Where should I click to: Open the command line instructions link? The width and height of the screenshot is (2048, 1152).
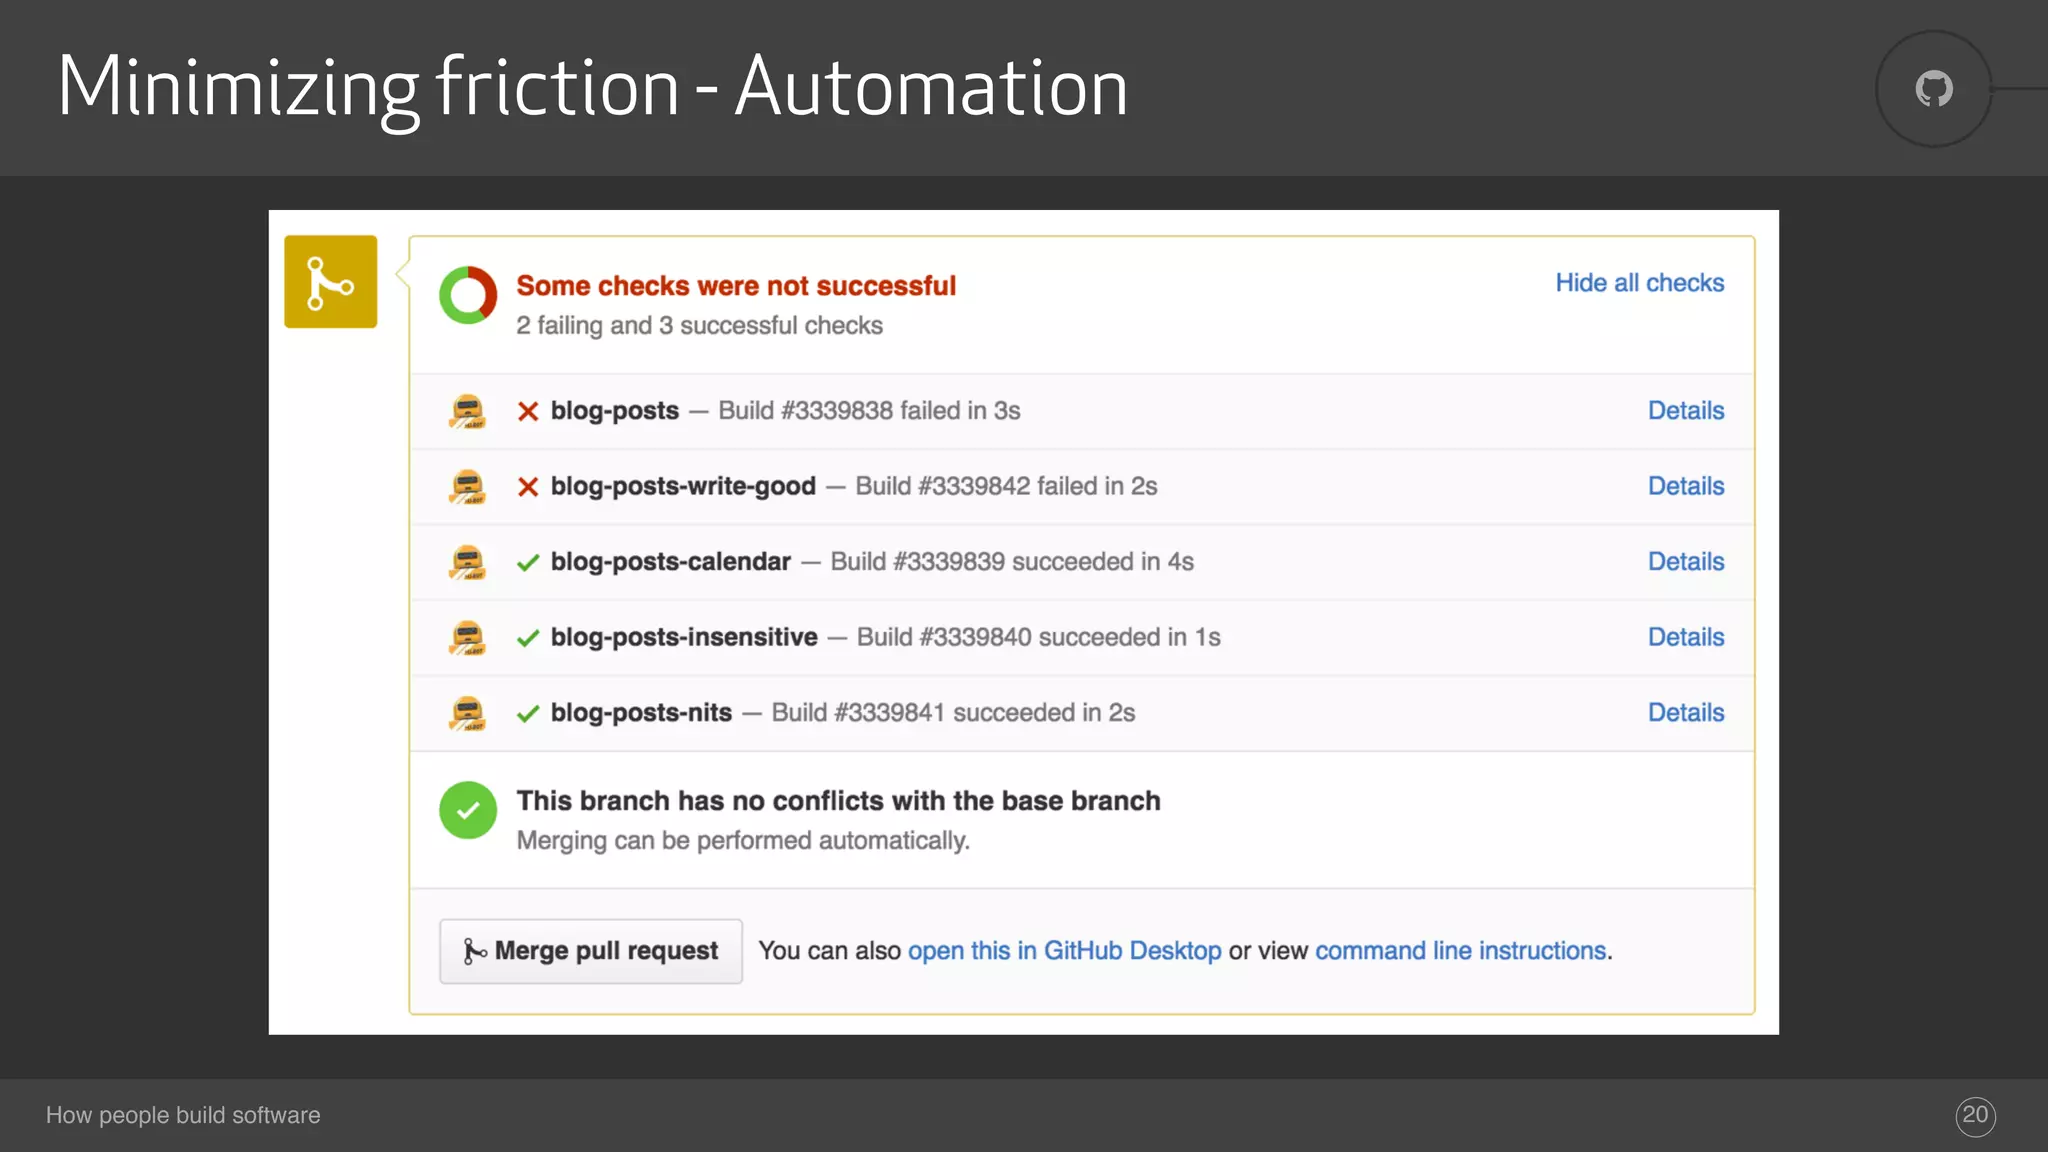click(x=1460, y=951)
